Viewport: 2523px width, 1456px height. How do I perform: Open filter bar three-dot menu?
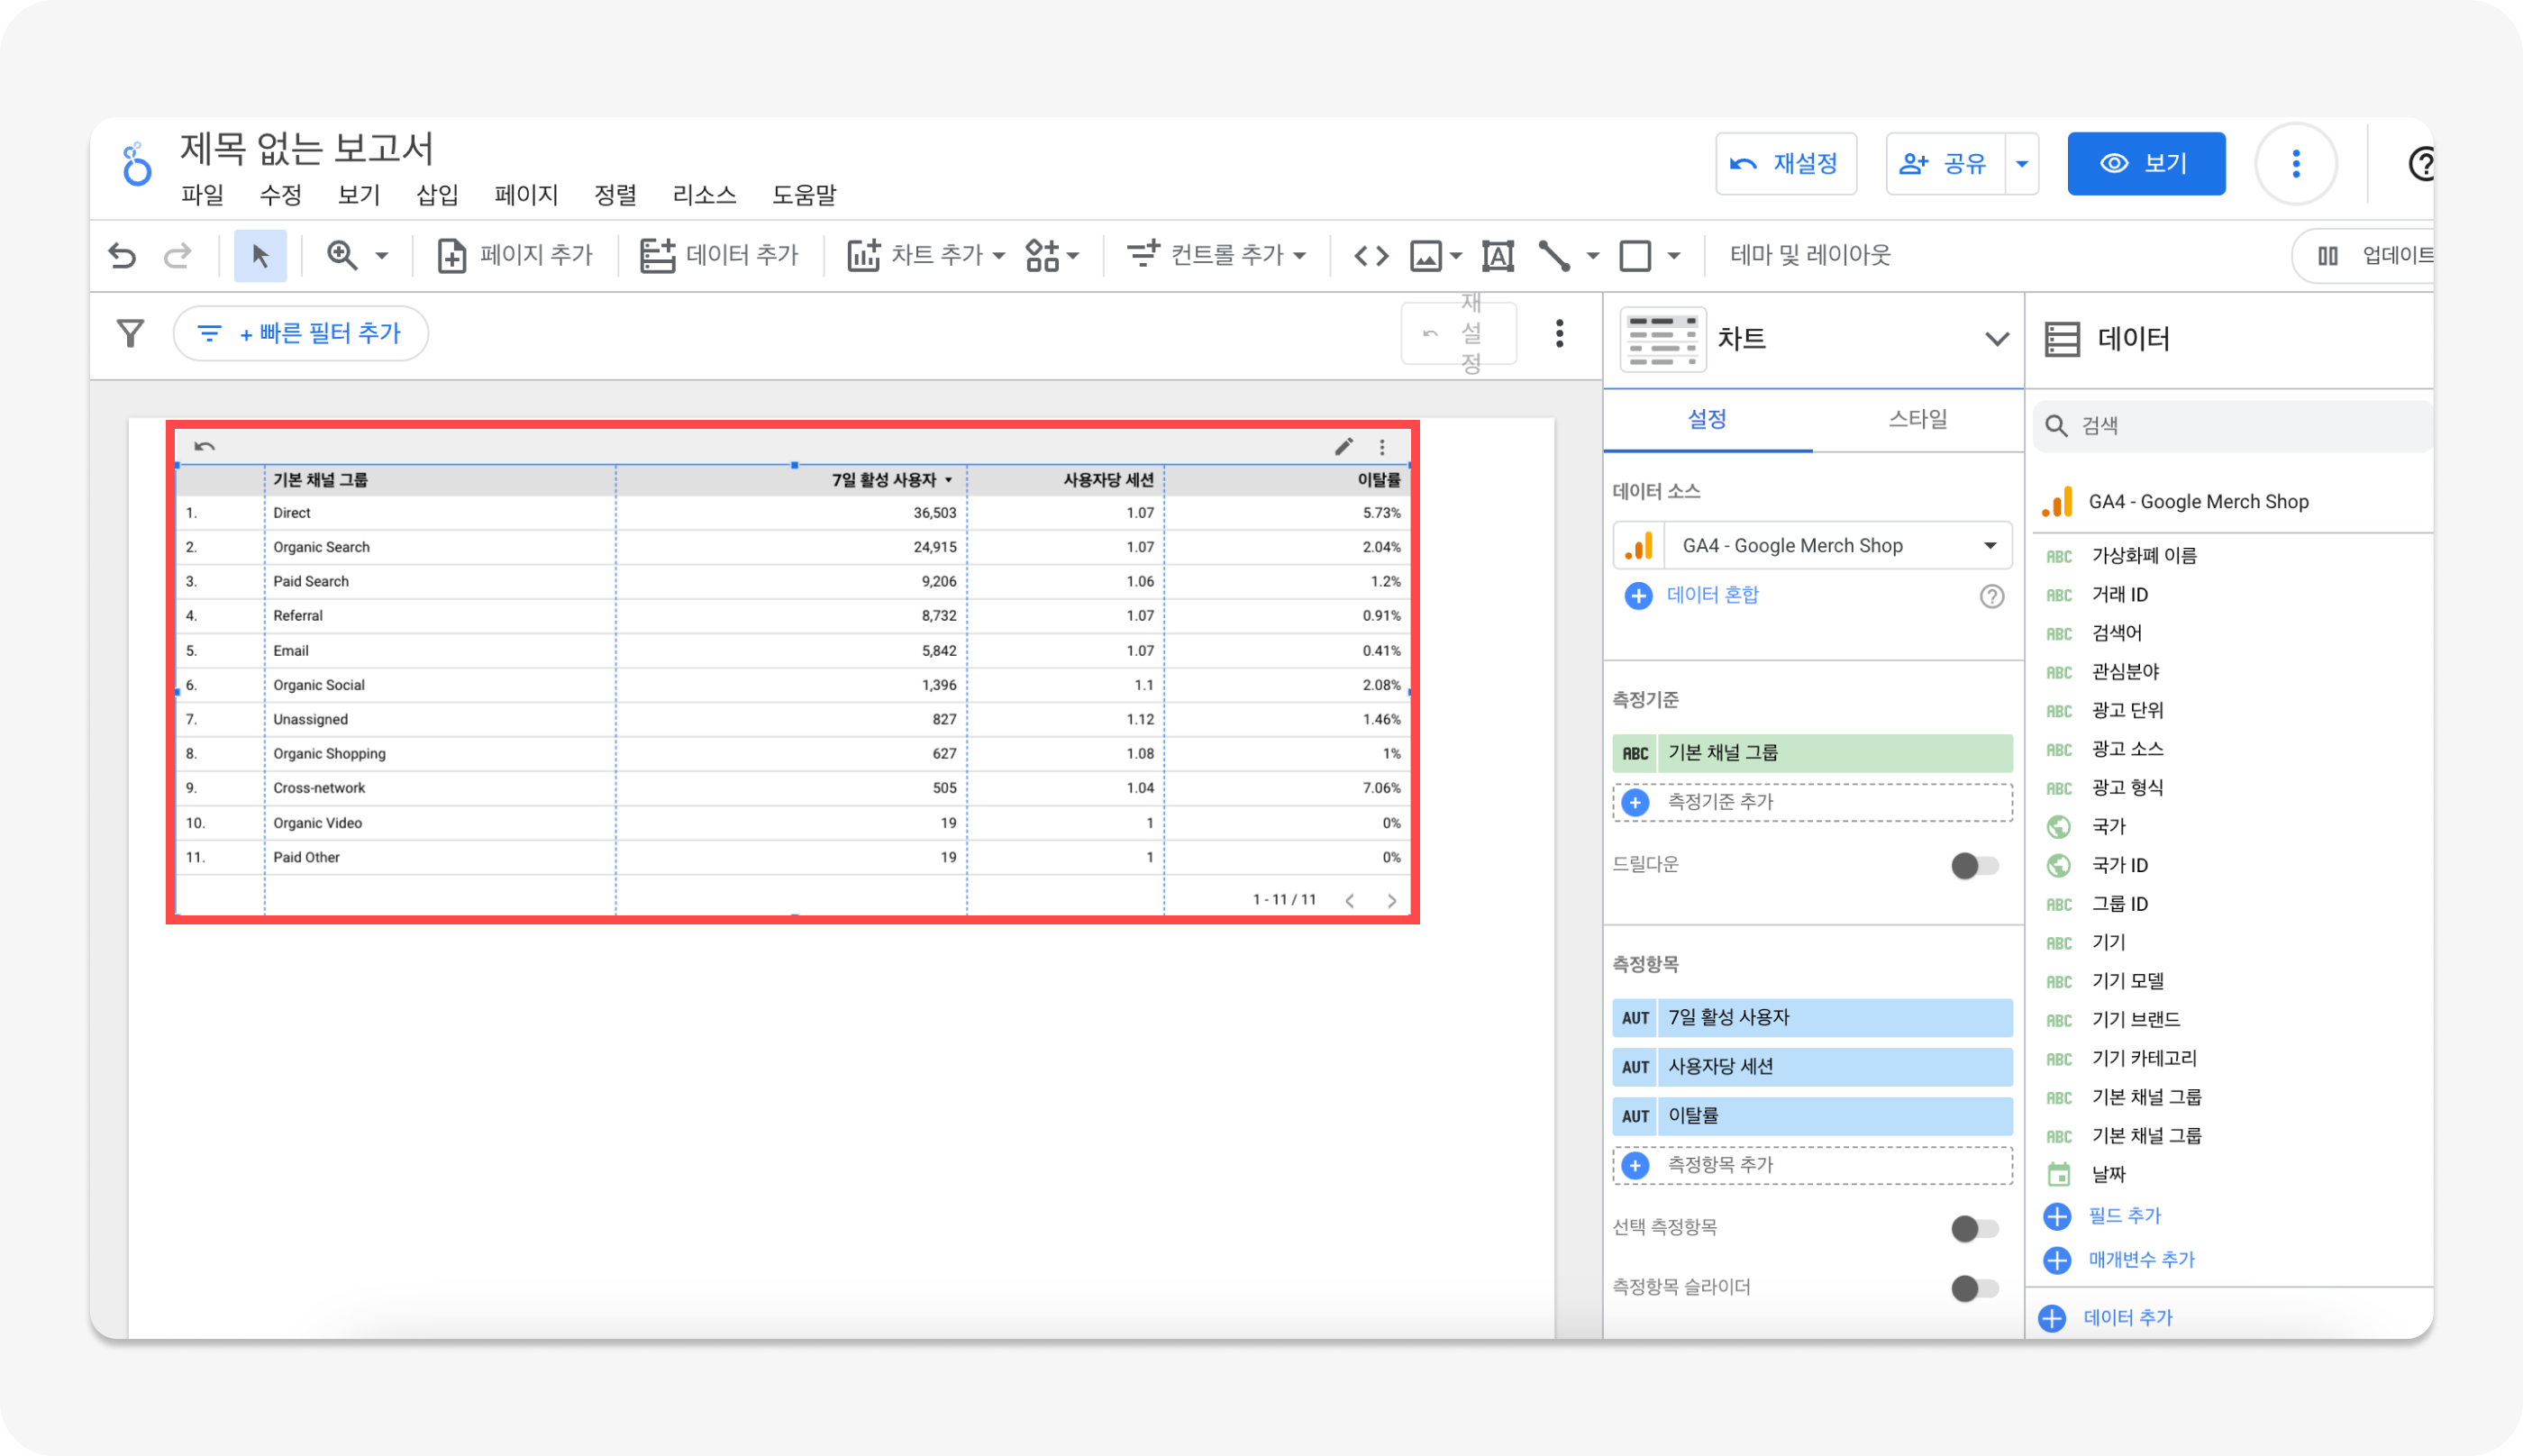pyautogui.click(x=1559, y=333)
